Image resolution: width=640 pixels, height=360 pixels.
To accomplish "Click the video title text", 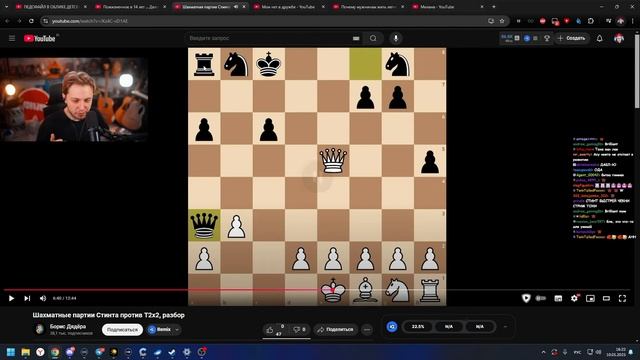I will click(109, 315).
